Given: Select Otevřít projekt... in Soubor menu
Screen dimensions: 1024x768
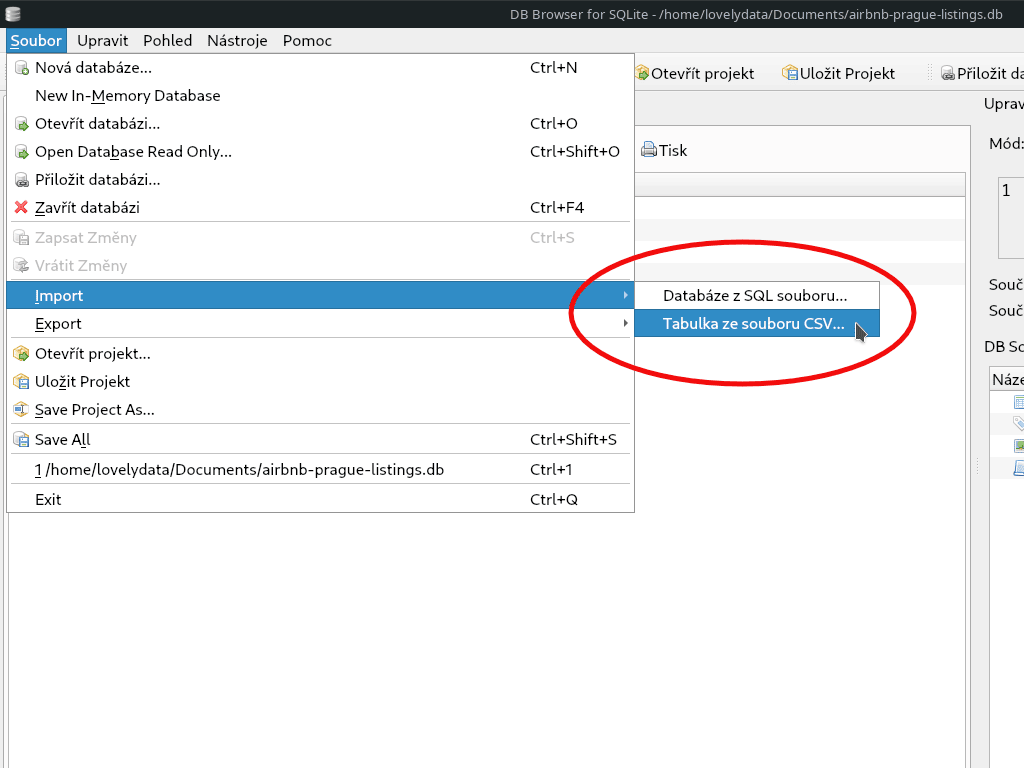Looking at the screenshot, I should point(320,354).
